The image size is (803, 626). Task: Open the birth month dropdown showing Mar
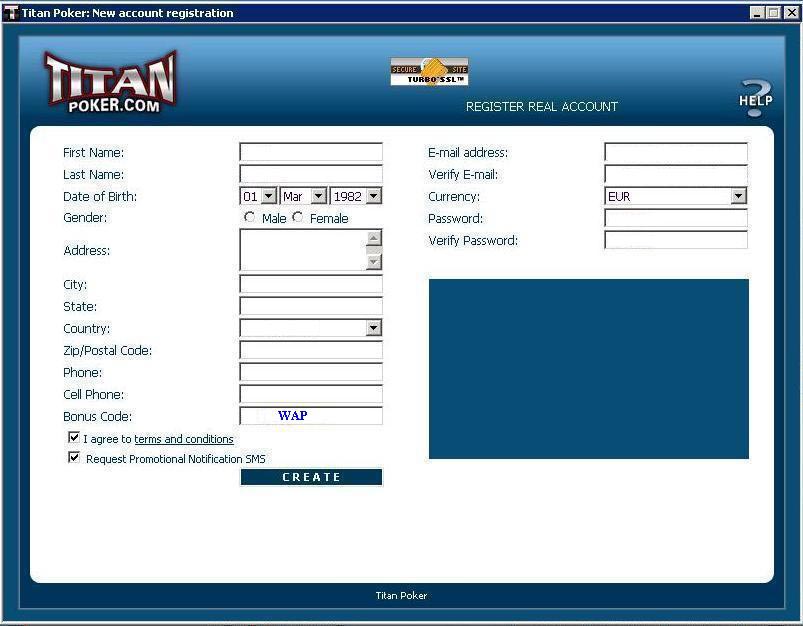(319, 196)
